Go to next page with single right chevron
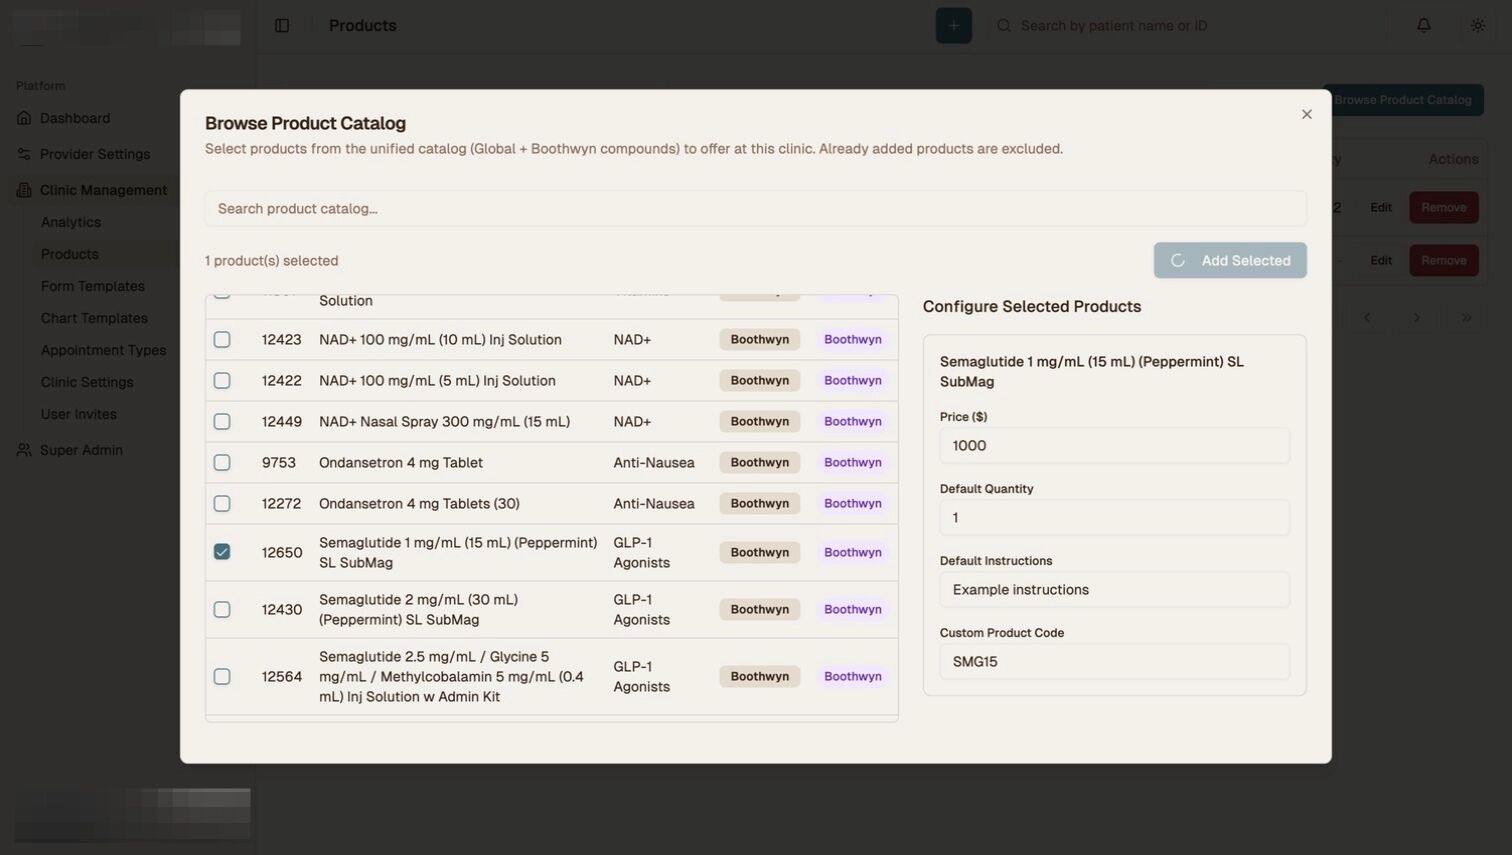 (1416, 318)
